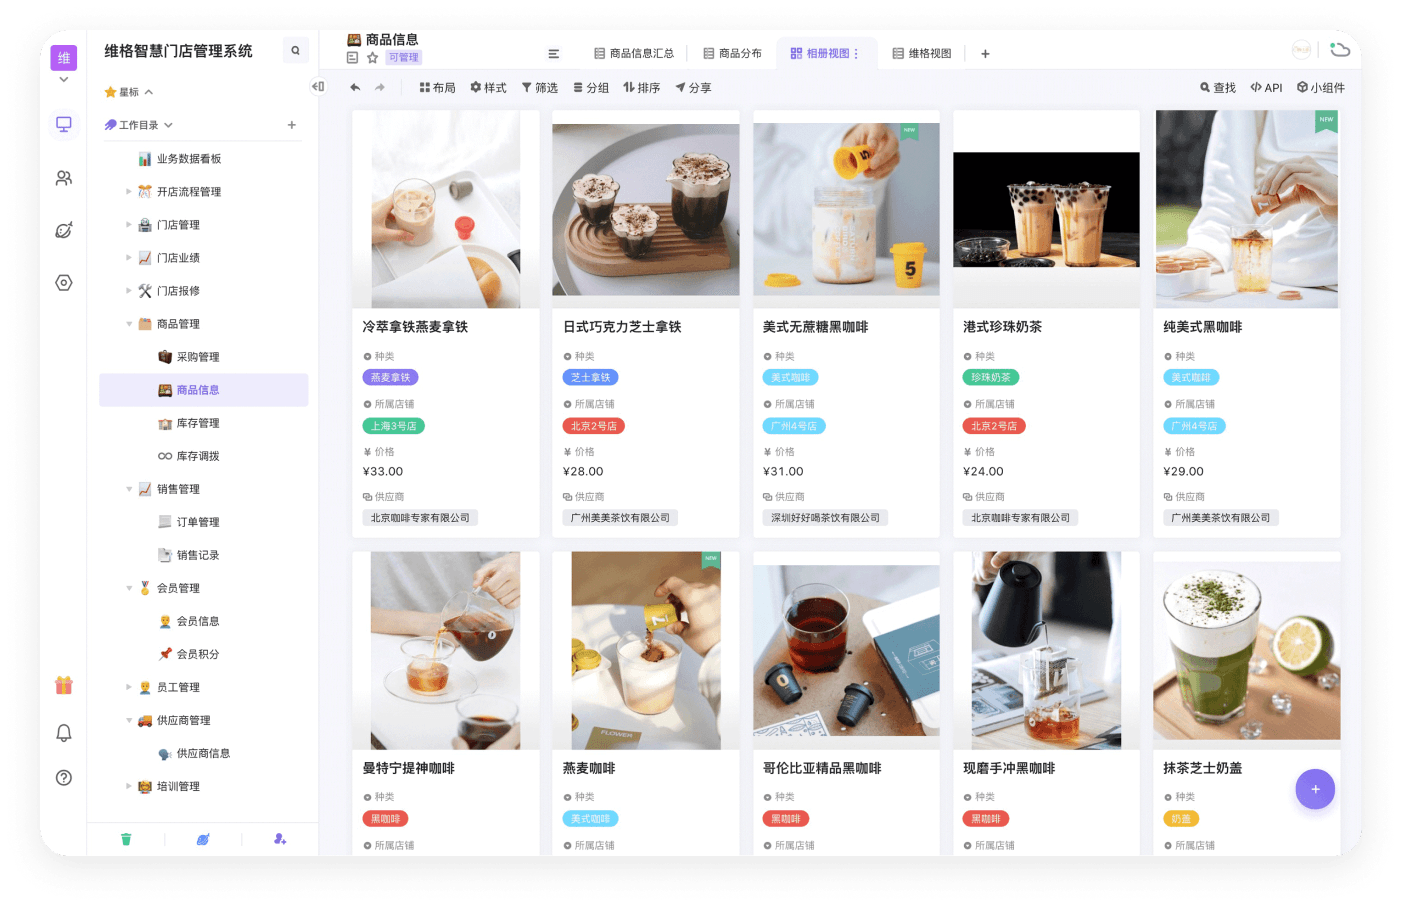Click the purple plus add record button
This screenshot has width=1402, height=906.
pos(1315,789)
